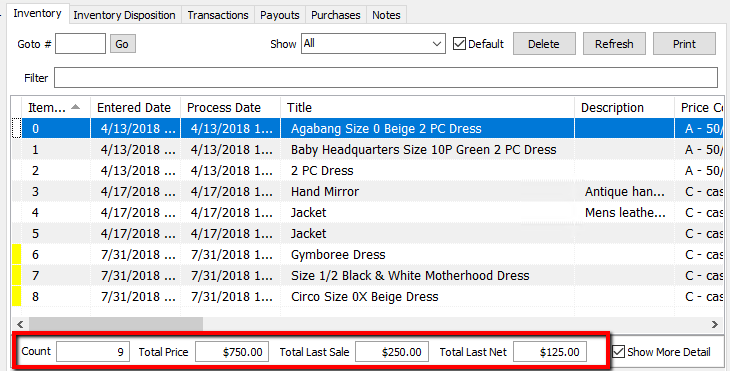Screen dimensions: 730x371
Task: Sort by the Description column header
Action: pyautogui.click(x=624, y=108)
